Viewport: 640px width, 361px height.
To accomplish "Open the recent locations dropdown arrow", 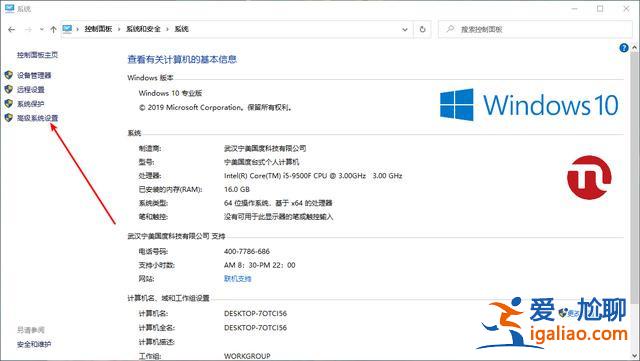I will [42, 29].
